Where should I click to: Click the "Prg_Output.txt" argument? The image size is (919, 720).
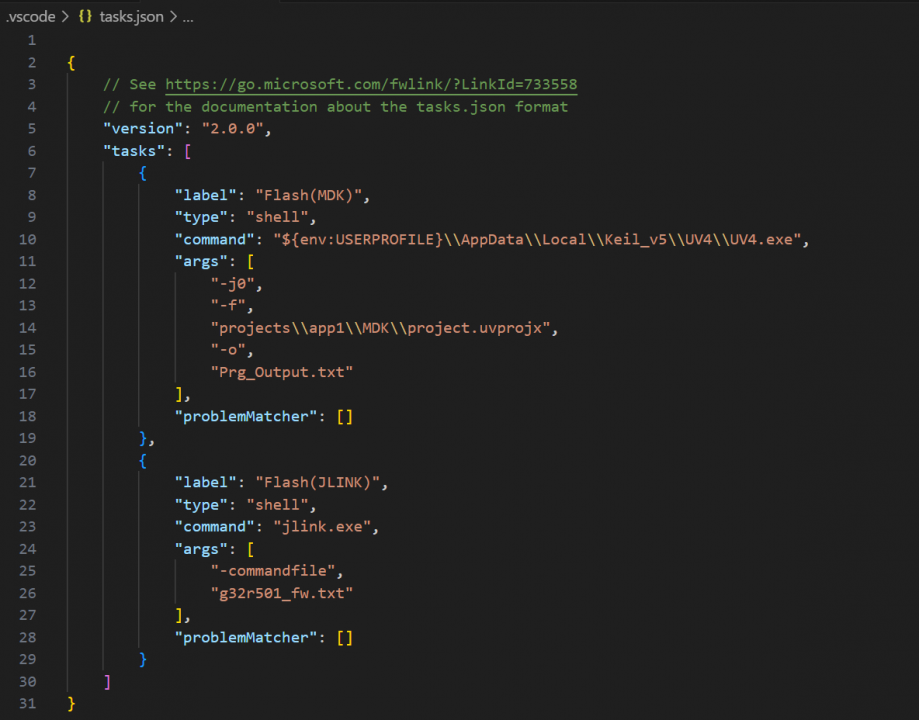point(281,371)
